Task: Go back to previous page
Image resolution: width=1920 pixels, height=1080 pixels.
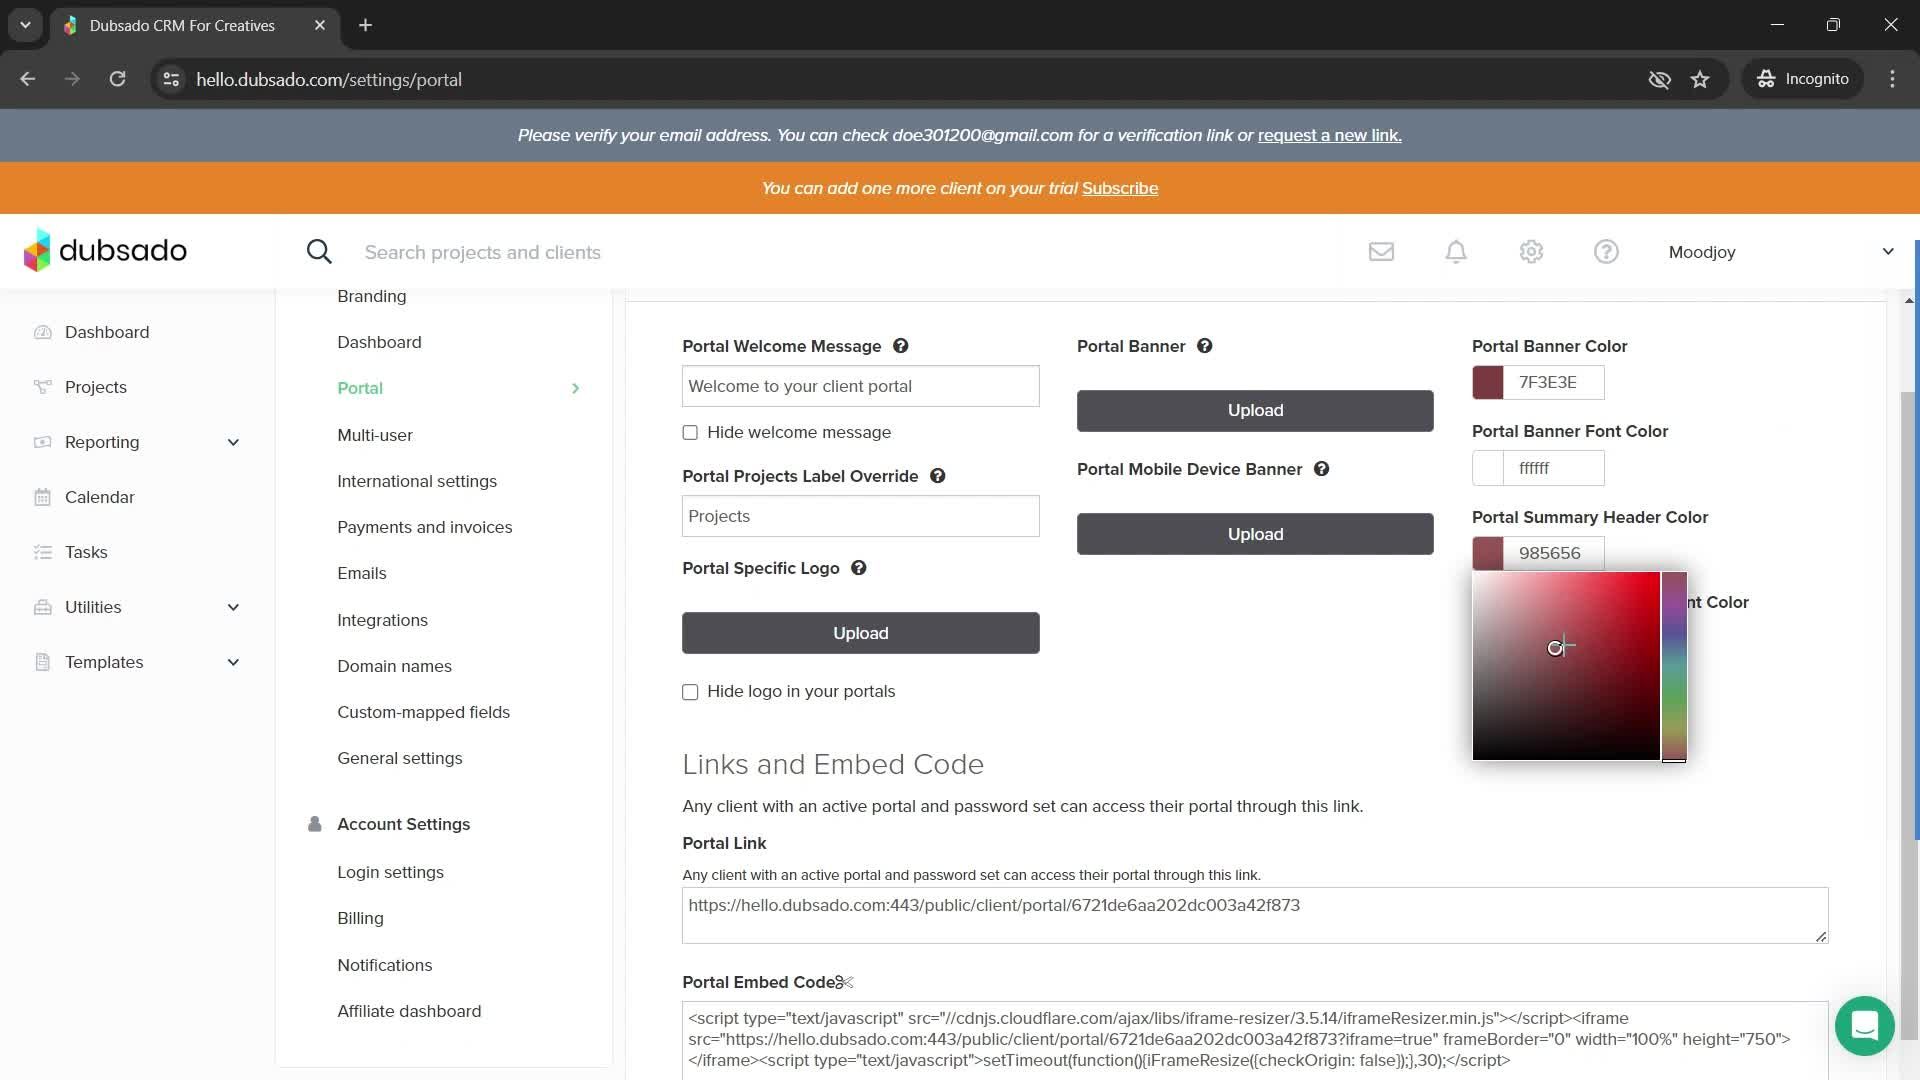Action: point(28,79)
